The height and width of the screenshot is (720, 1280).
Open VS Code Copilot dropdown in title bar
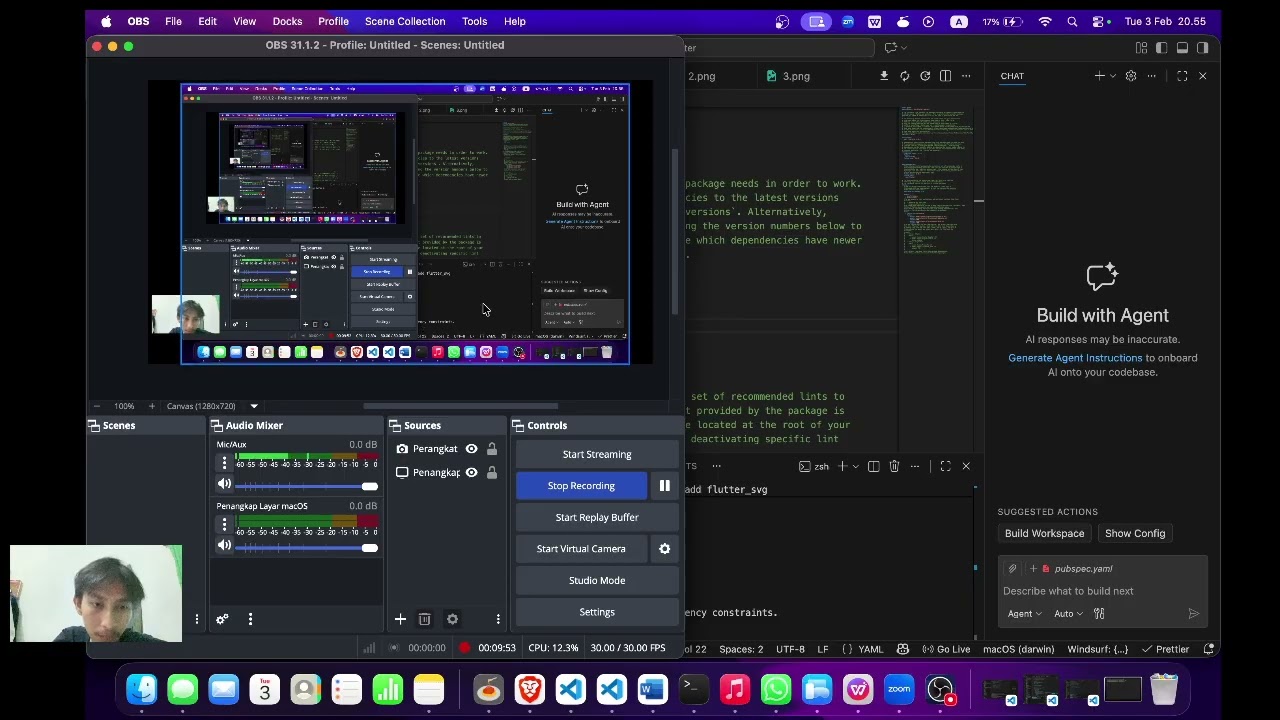896,47
